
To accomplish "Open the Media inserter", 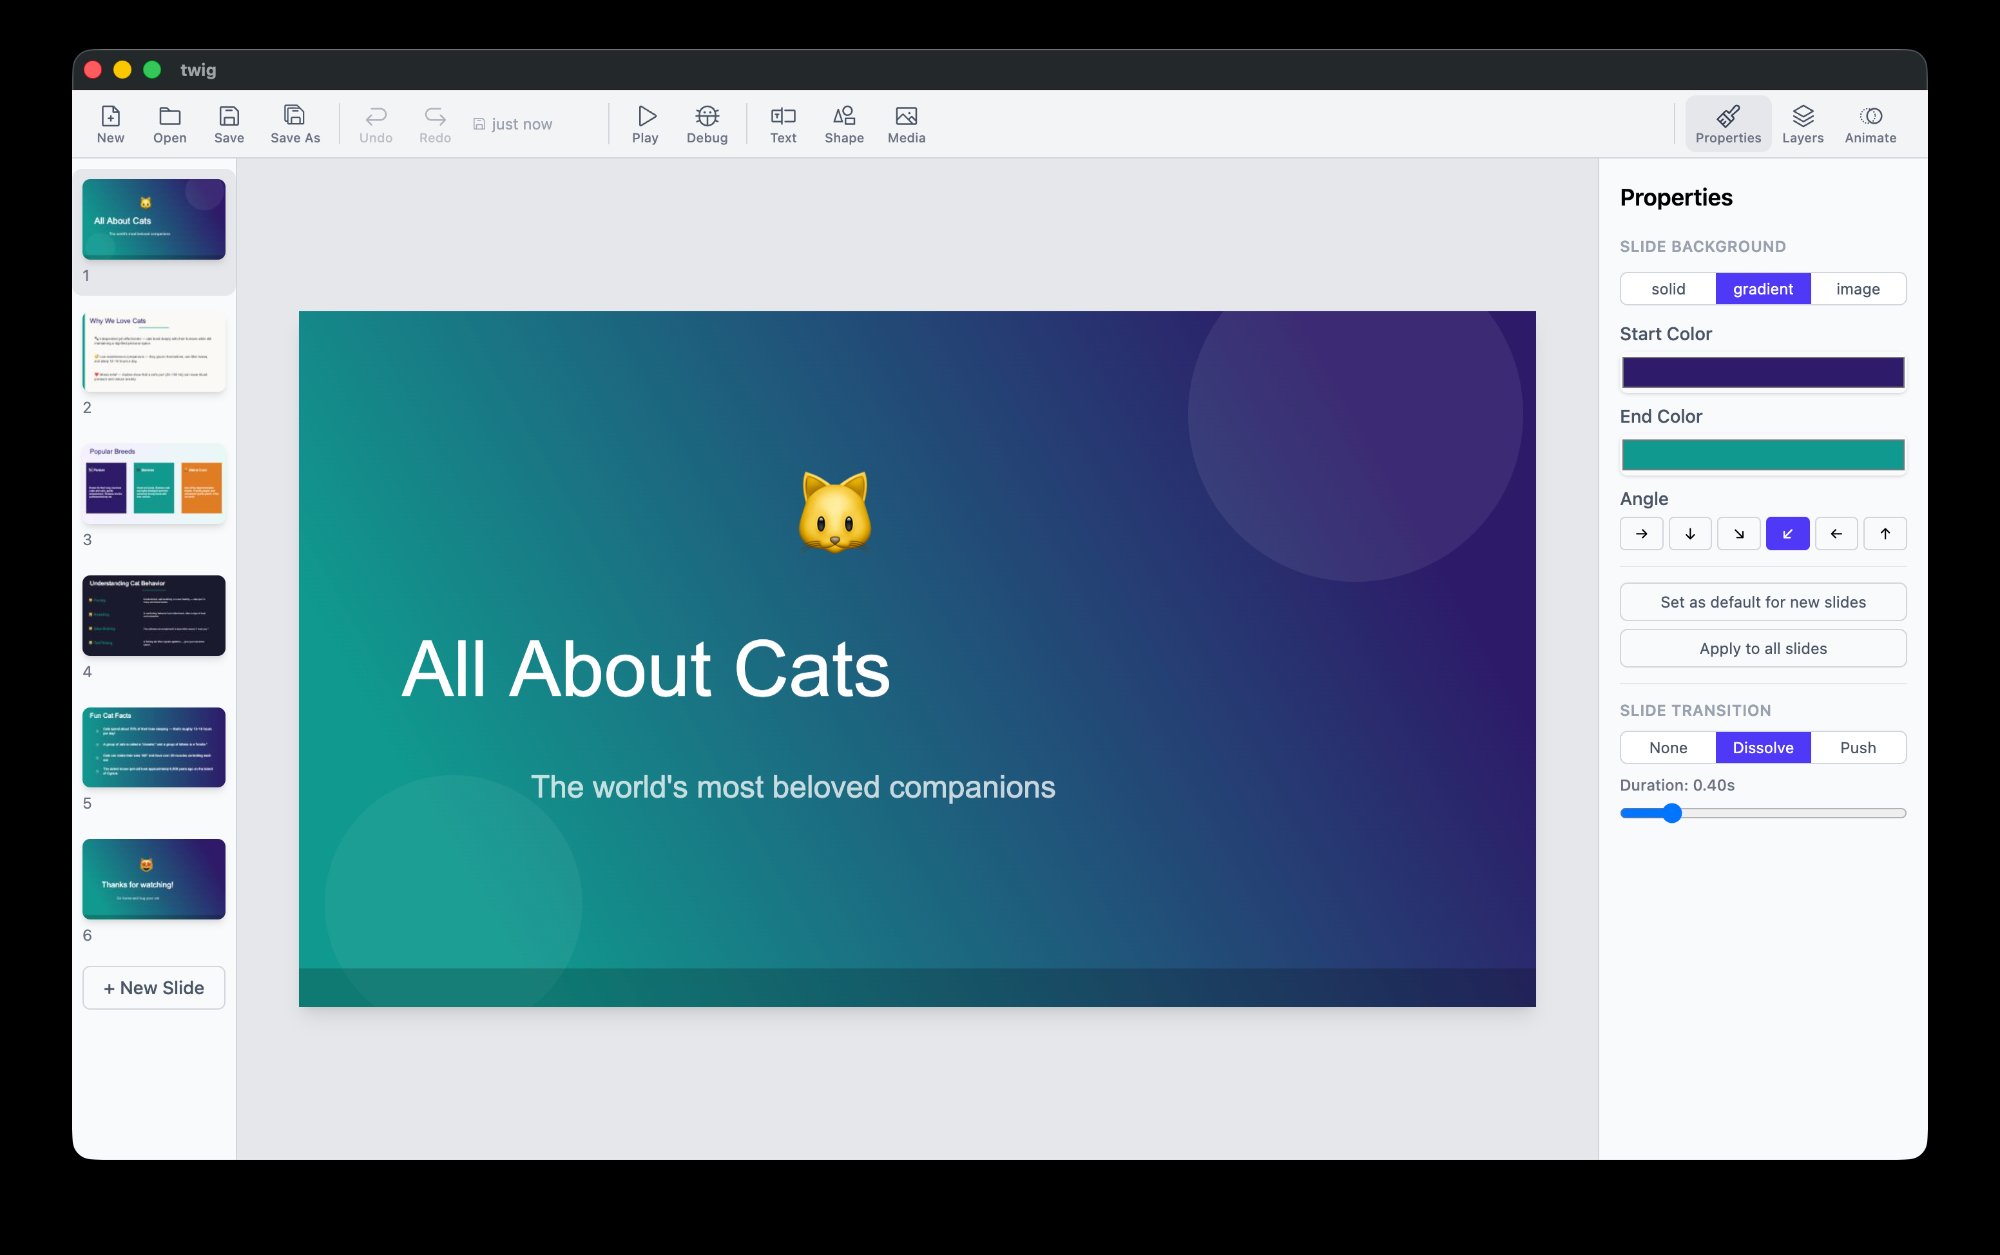I will pyautogui.click(x=906, y=122).
